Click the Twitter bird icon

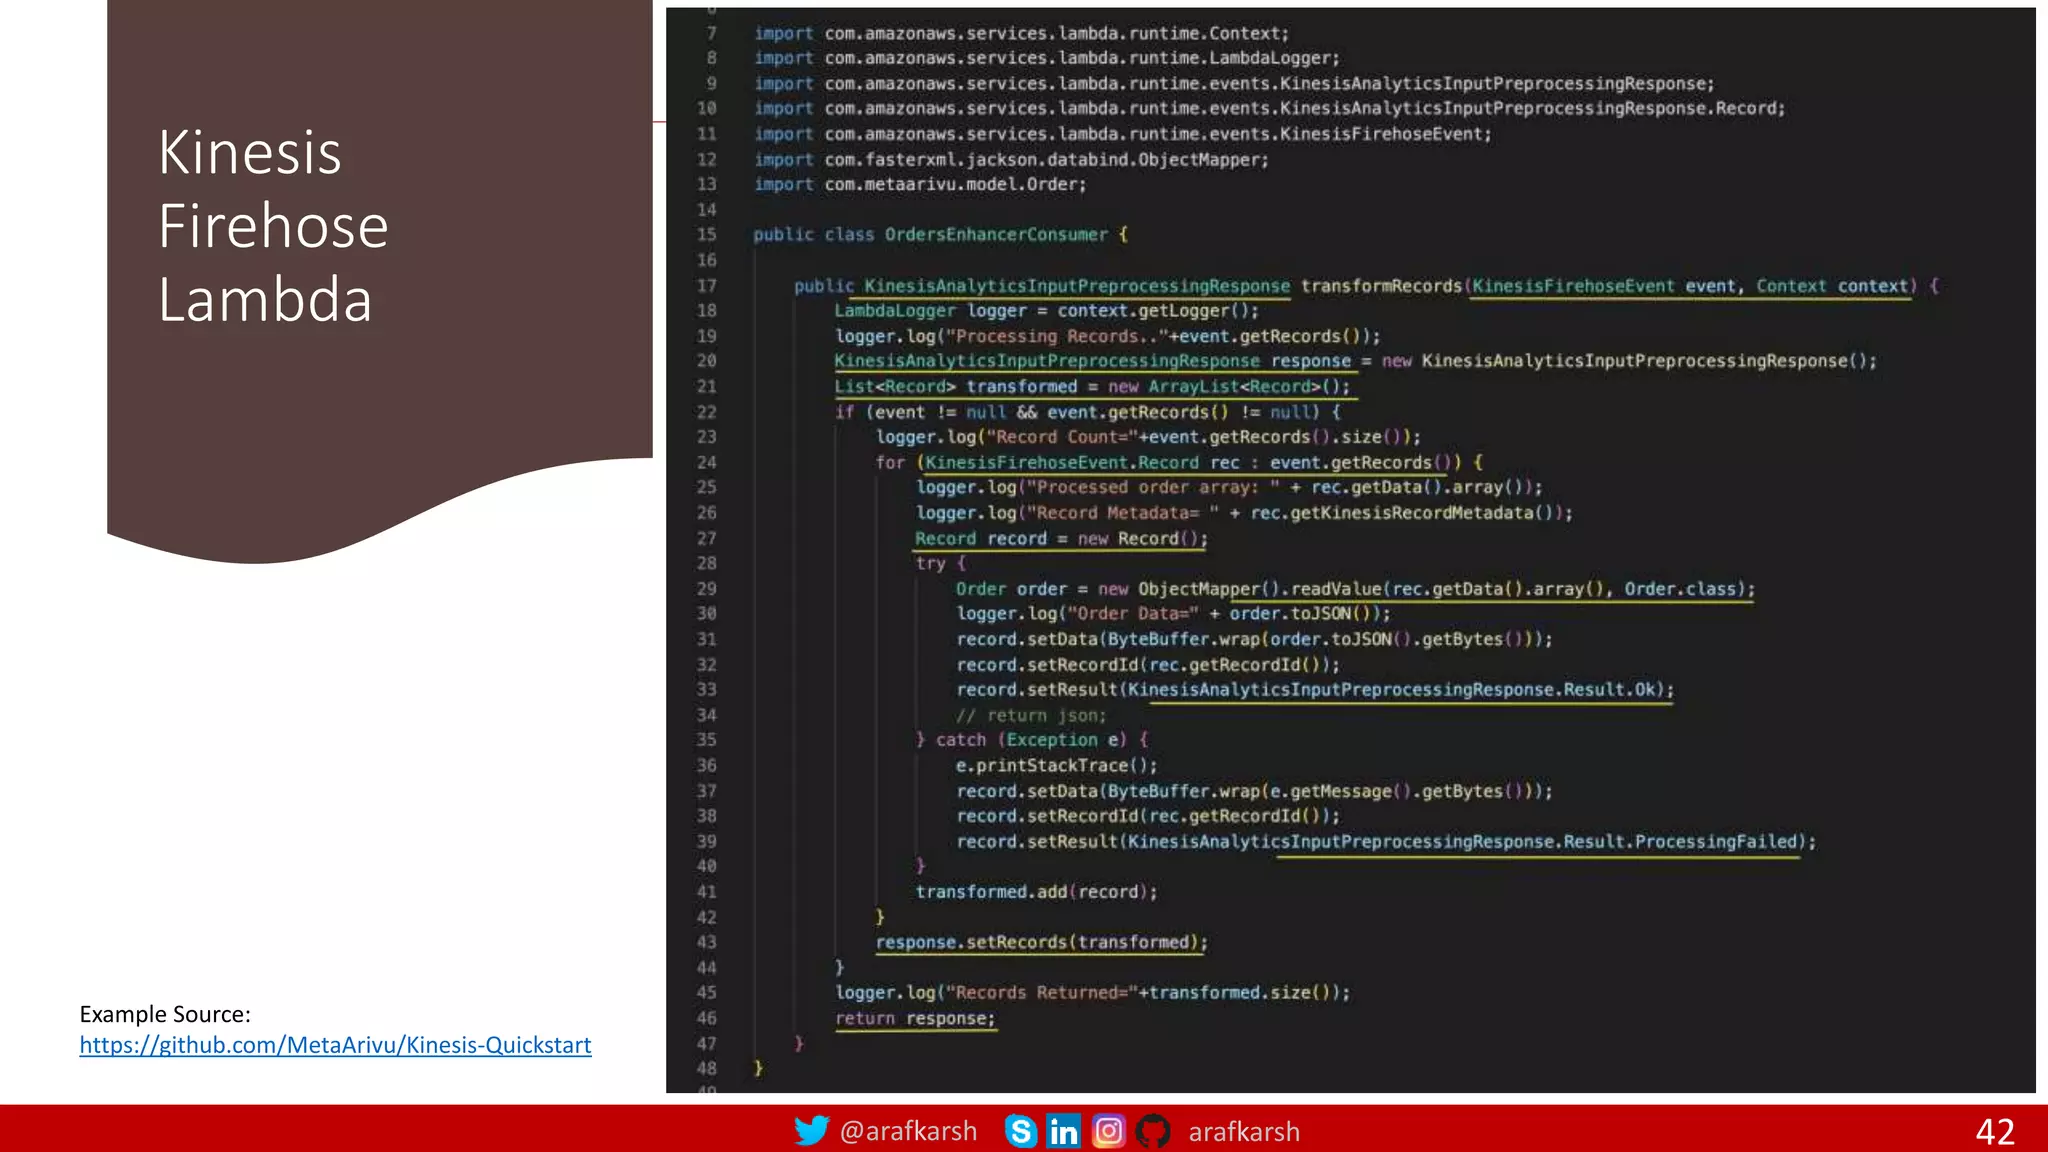(811, 1131)
